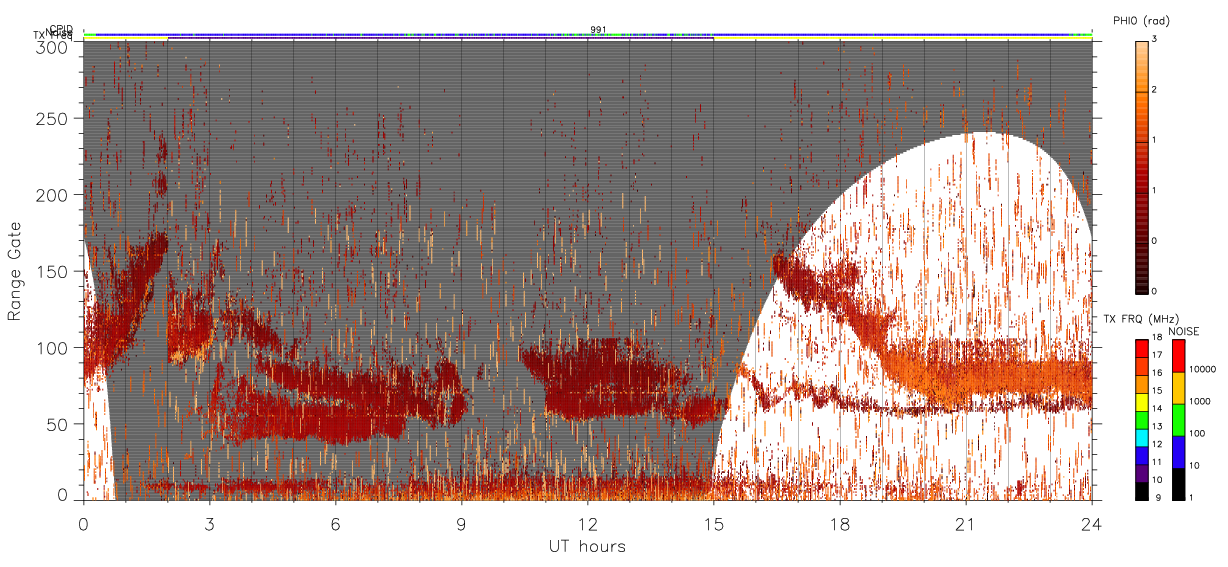Click the "3" tick on PHI0 colorbar

click(1154, 40)
